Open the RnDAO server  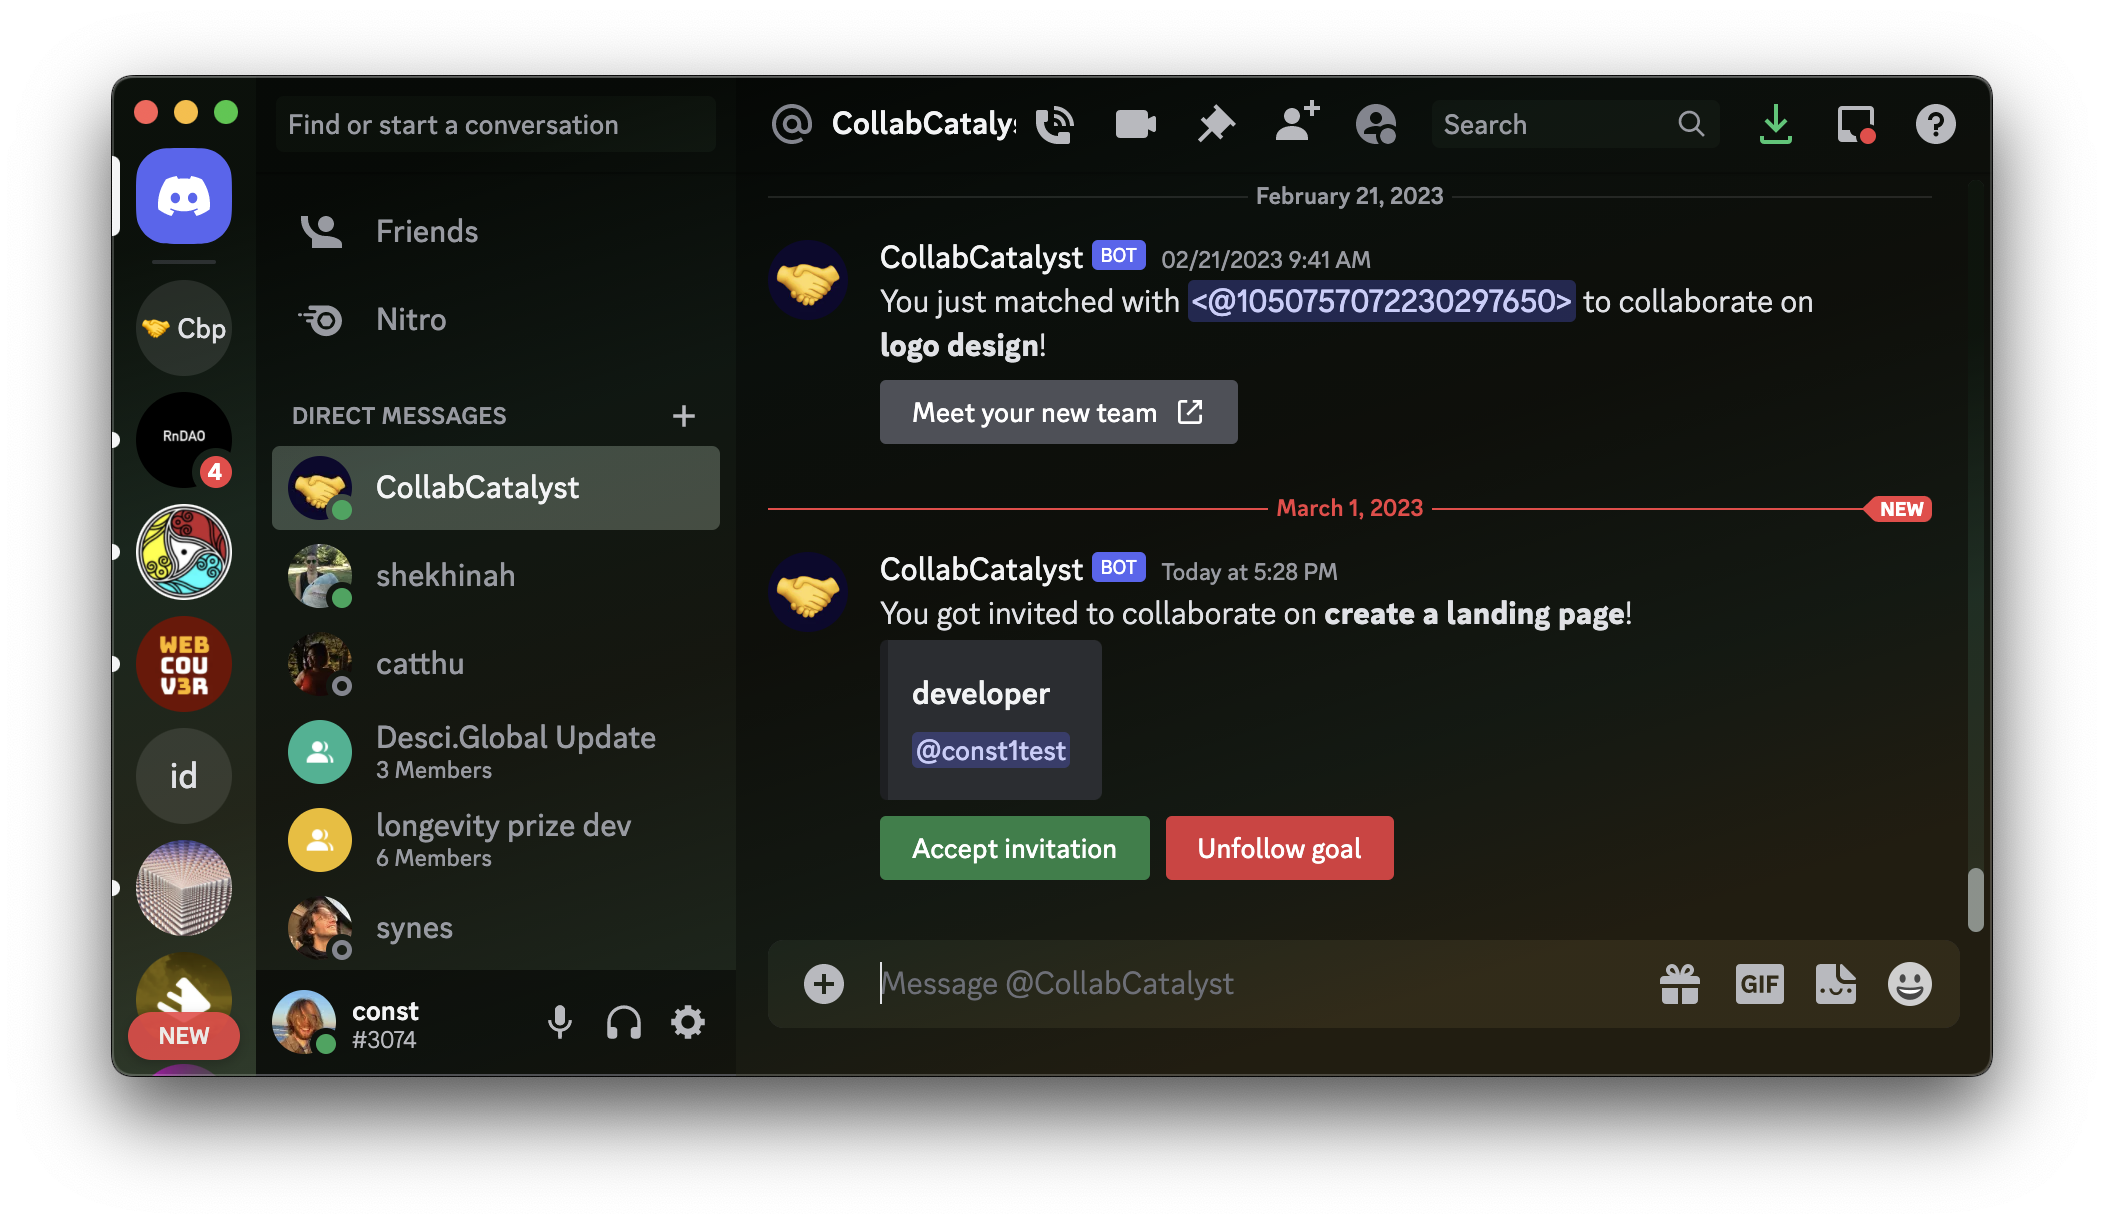(184, 439)
